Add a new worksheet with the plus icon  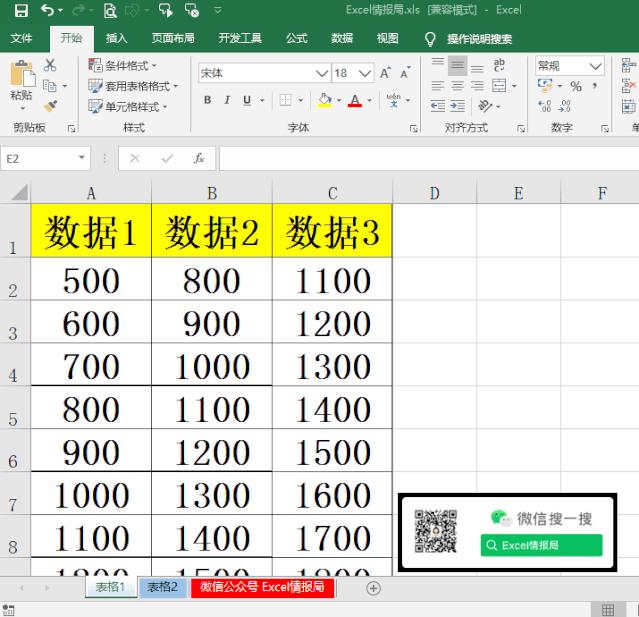pos(373,588)
